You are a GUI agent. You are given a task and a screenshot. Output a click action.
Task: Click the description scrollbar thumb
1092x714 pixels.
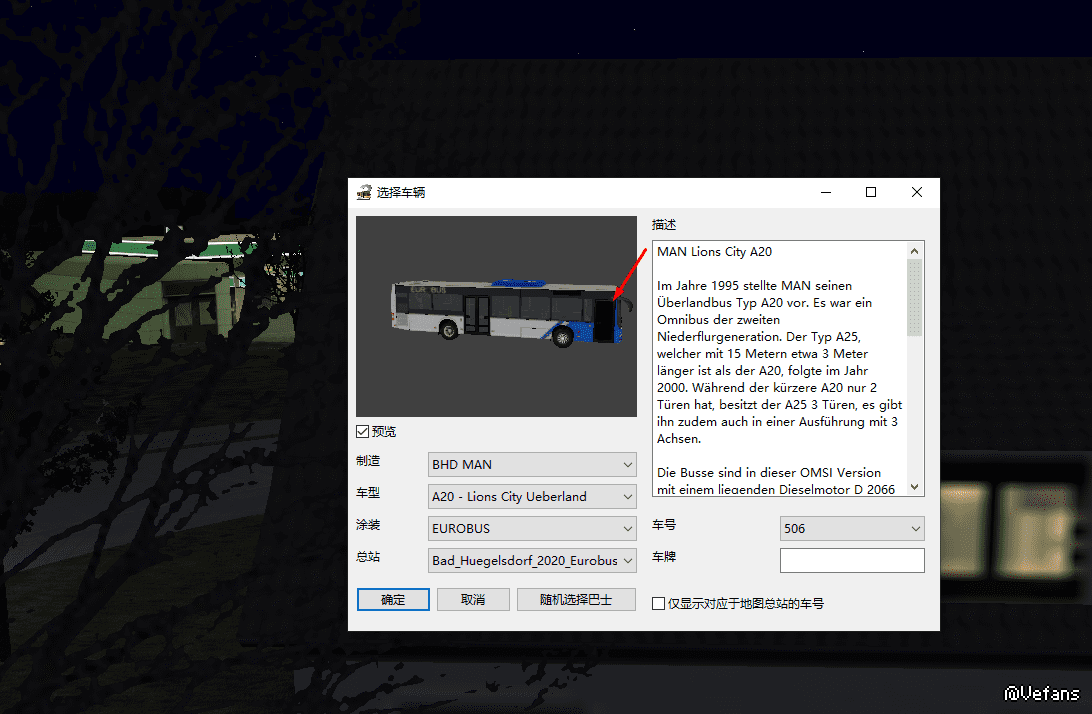914,297
